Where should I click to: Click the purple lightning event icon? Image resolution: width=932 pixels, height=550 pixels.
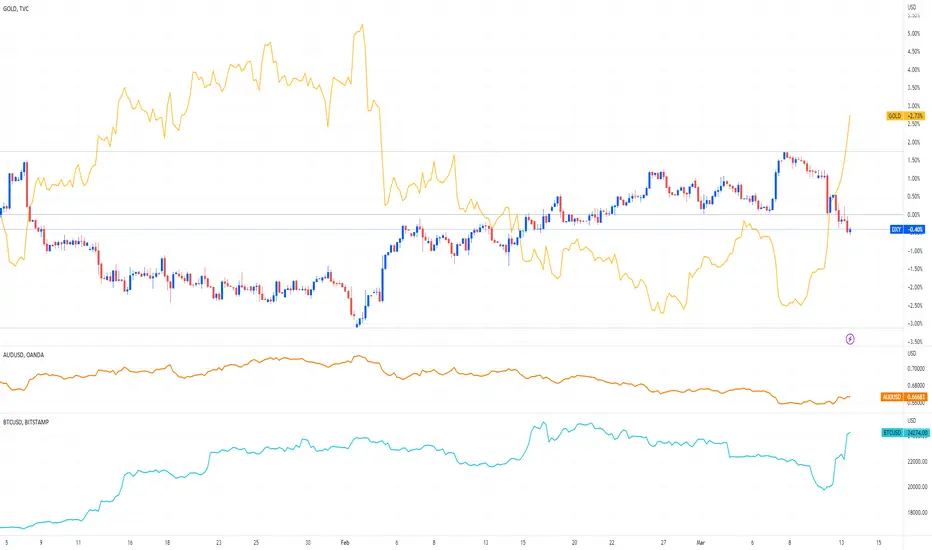[x=850, y=339]
